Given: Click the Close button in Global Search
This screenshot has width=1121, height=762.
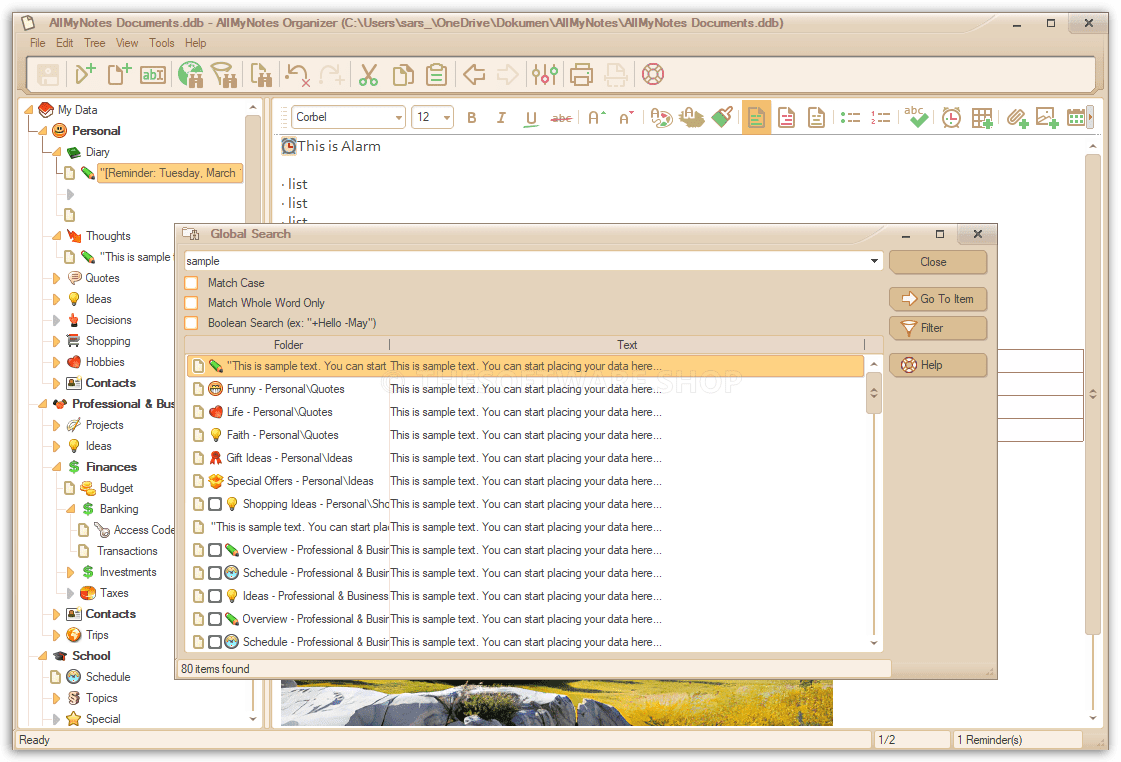Looking at the screenshot, I should coord(938,262).
